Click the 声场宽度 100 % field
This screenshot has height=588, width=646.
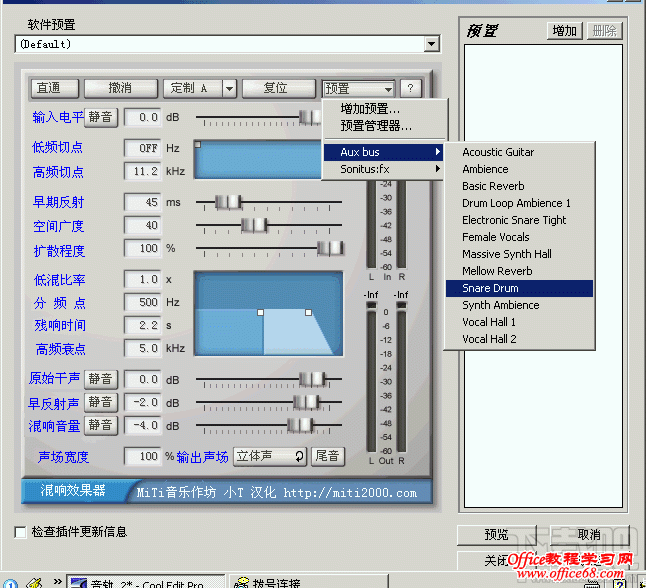(143, 457)
